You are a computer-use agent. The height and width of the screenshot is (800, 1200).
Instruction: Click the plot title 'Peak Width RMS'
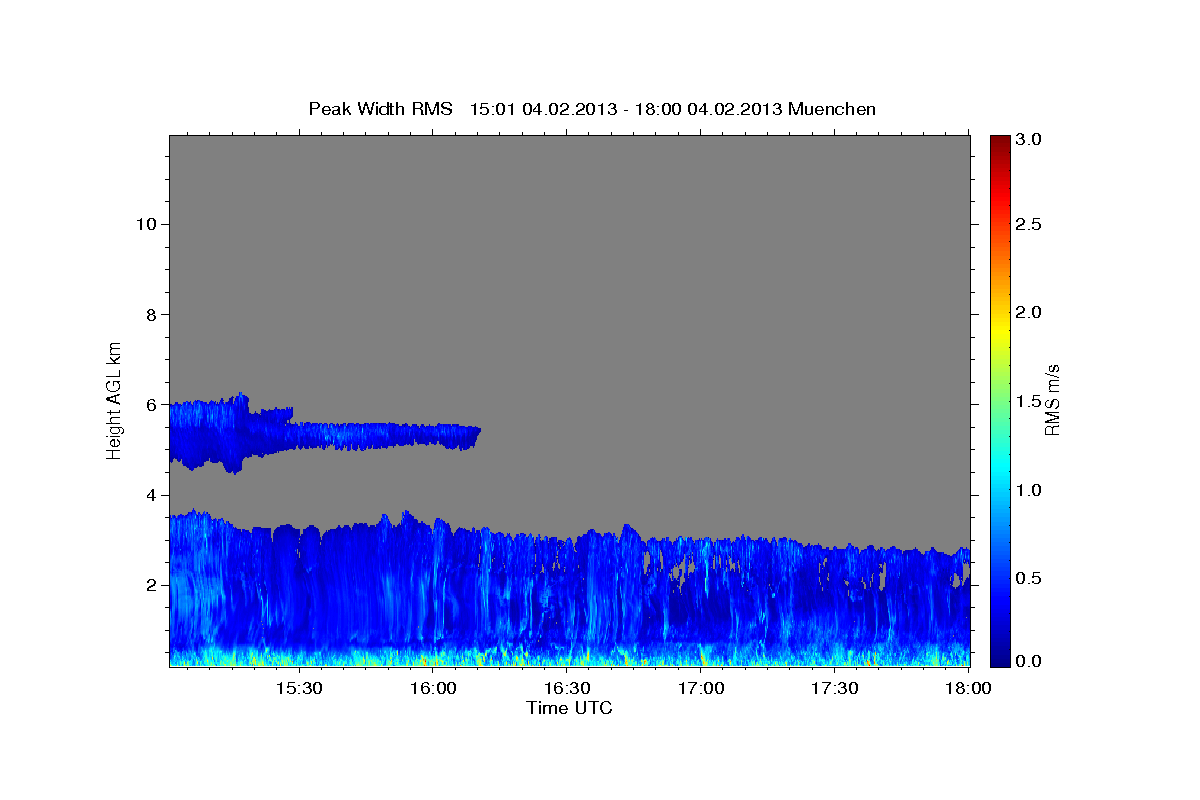(380, 109)
